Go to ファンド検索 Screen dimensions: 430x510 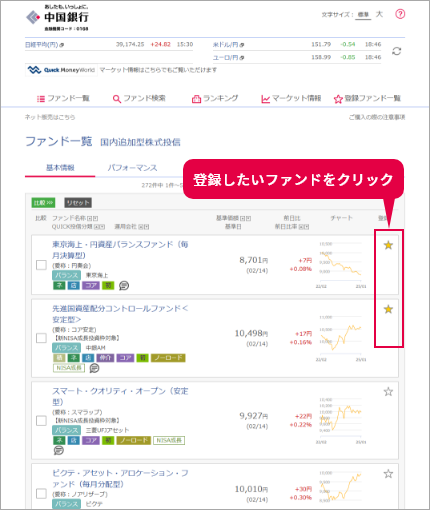point(139,99)
